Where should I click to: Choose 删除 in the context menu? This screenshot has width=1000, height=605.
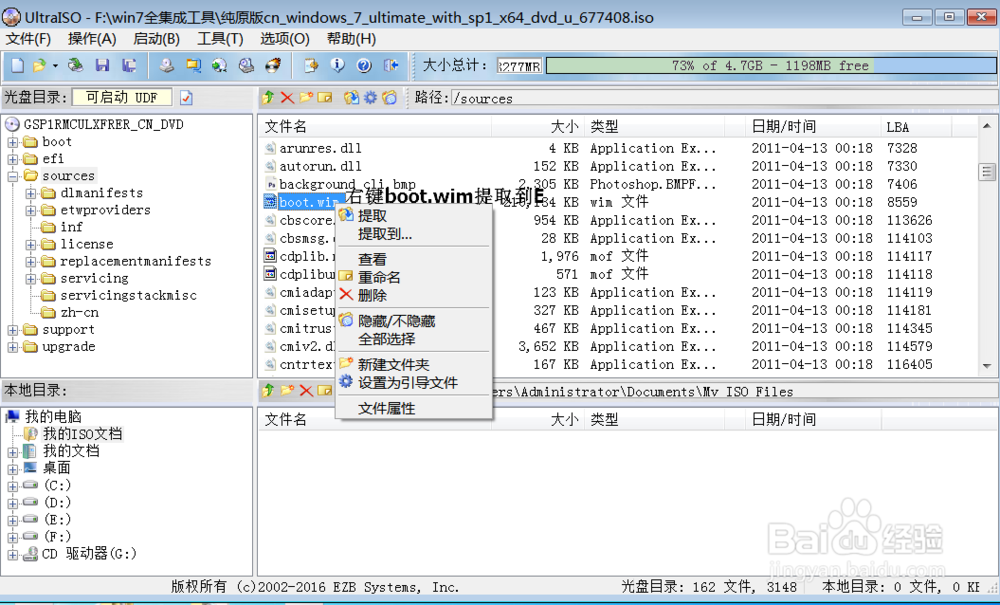[413, 295]
